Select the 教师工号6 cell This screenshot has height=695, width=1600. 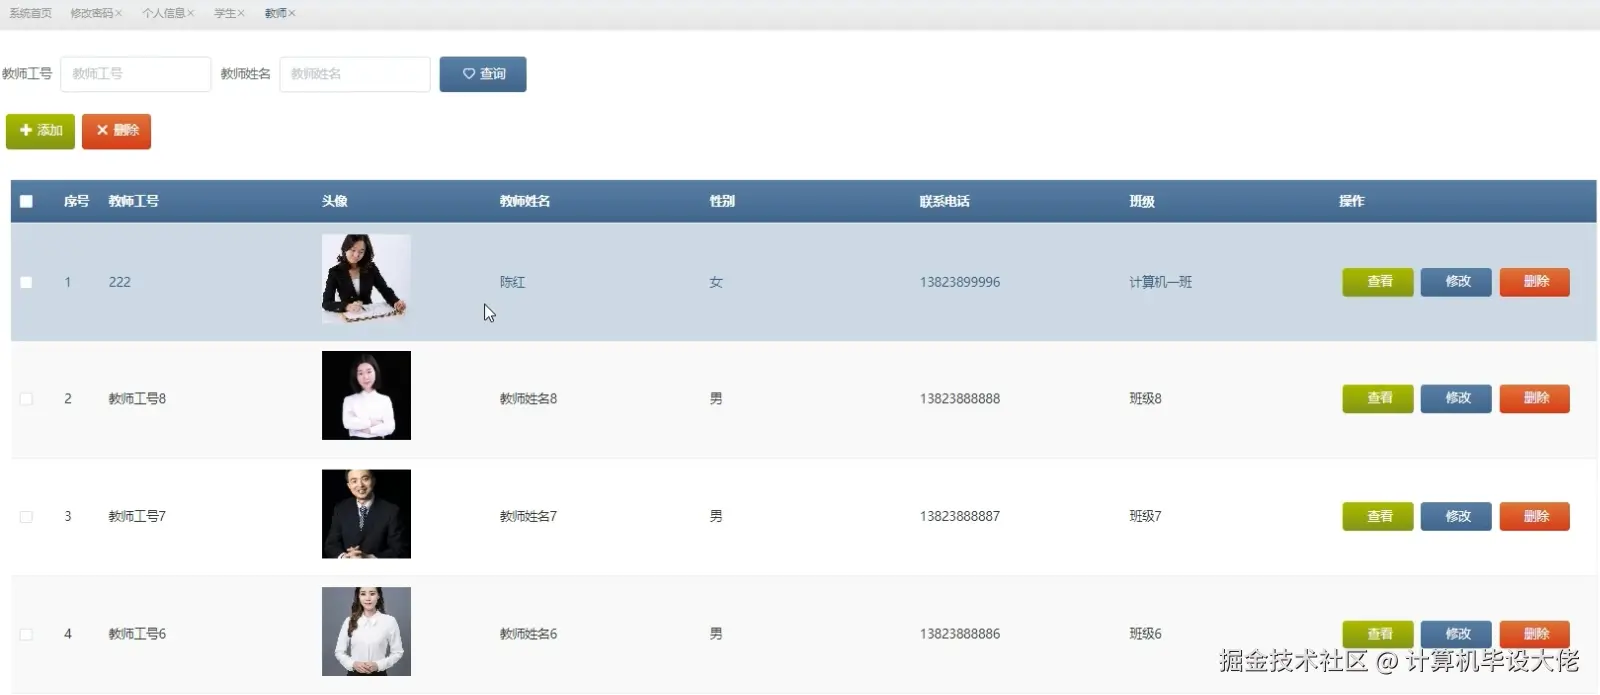pyautogui.click(x=137, y=634)
